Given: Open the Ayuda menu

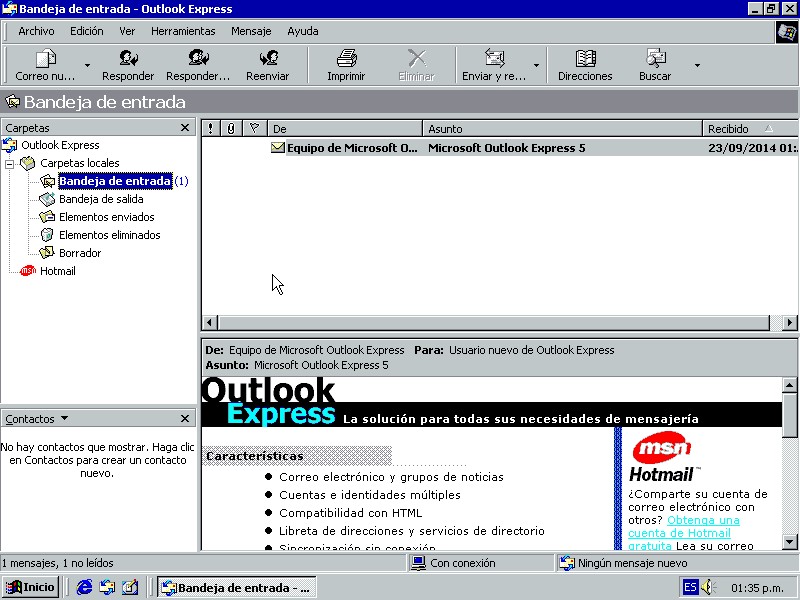Looking at the screenshot, I should (303, 31).
